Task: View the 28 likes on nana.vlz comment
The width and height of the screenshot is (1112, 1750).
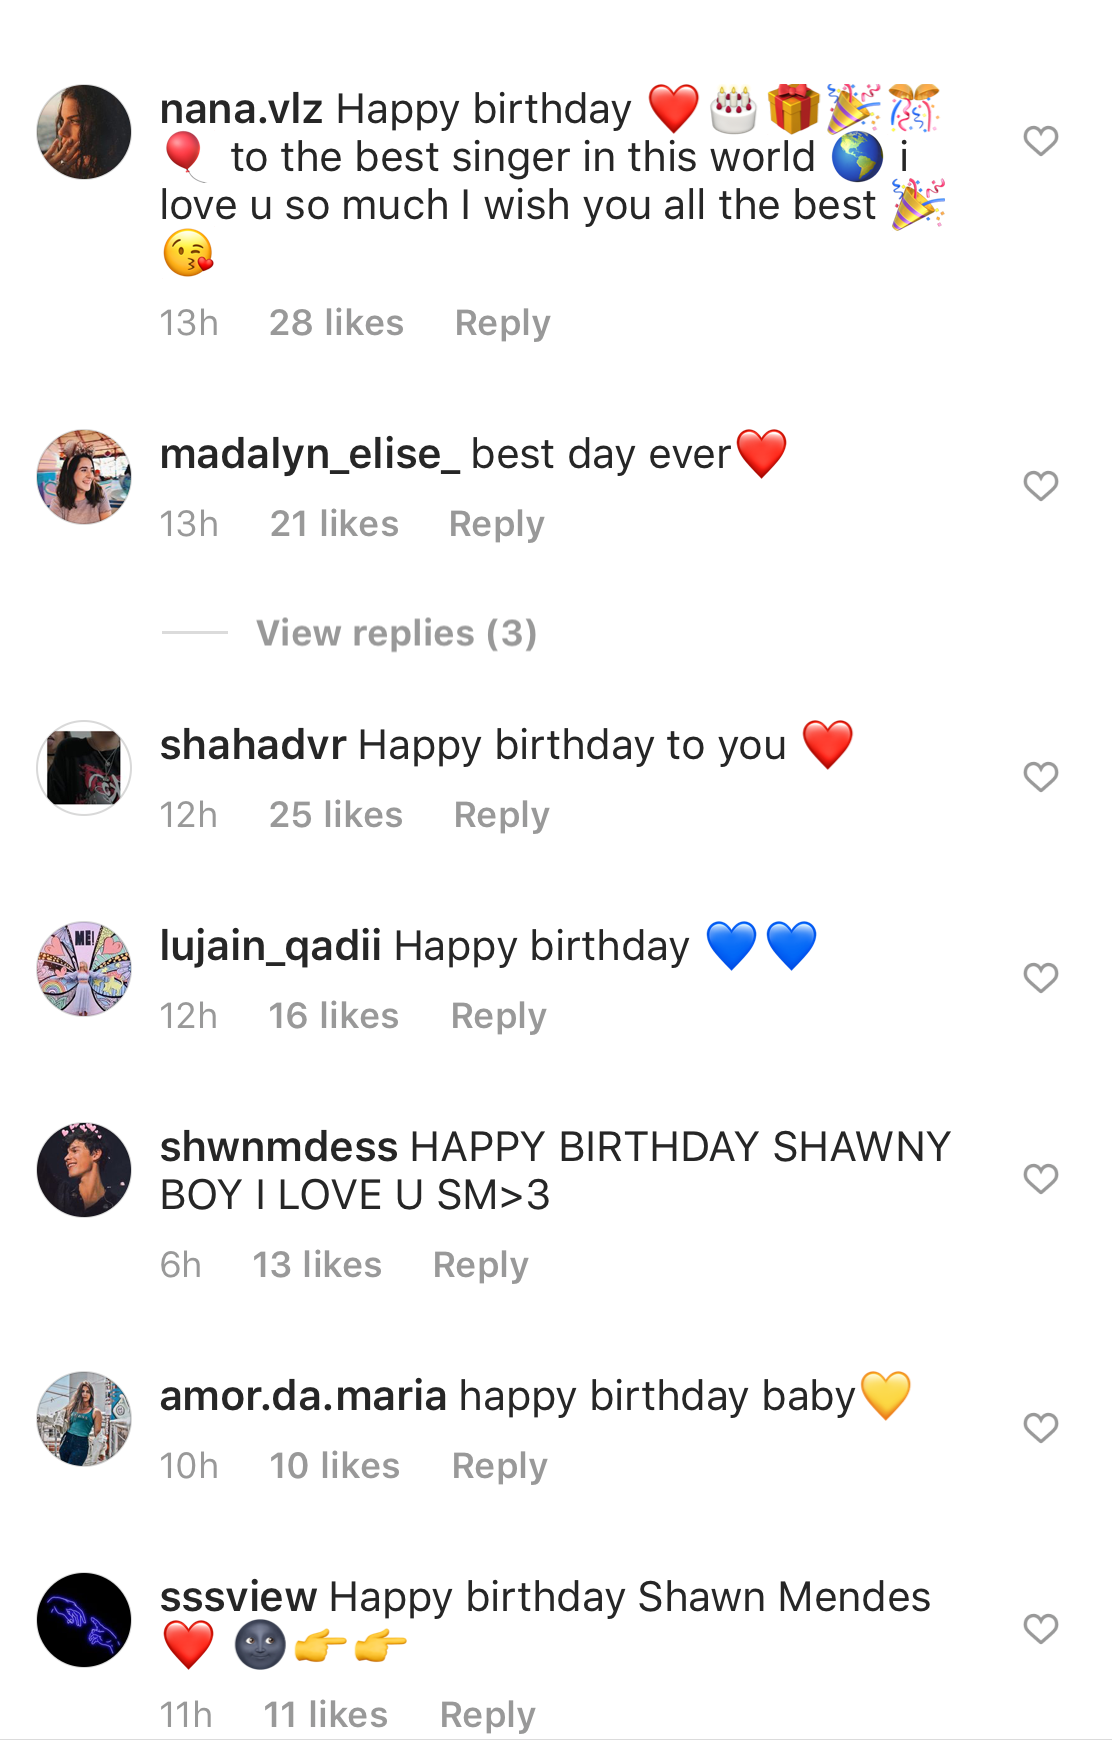Action: click(336, 323)
